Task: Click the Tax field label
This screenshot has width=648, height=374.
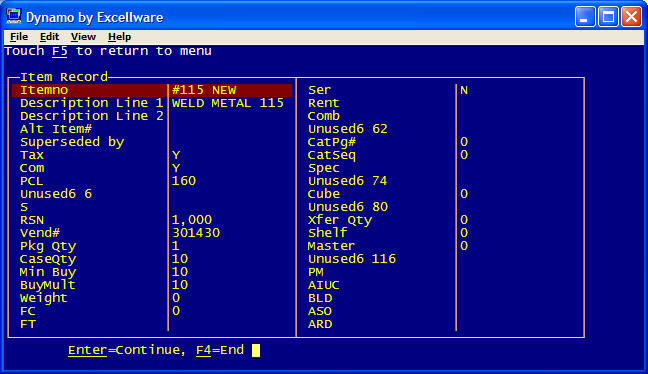Action: tap(32, 155)
